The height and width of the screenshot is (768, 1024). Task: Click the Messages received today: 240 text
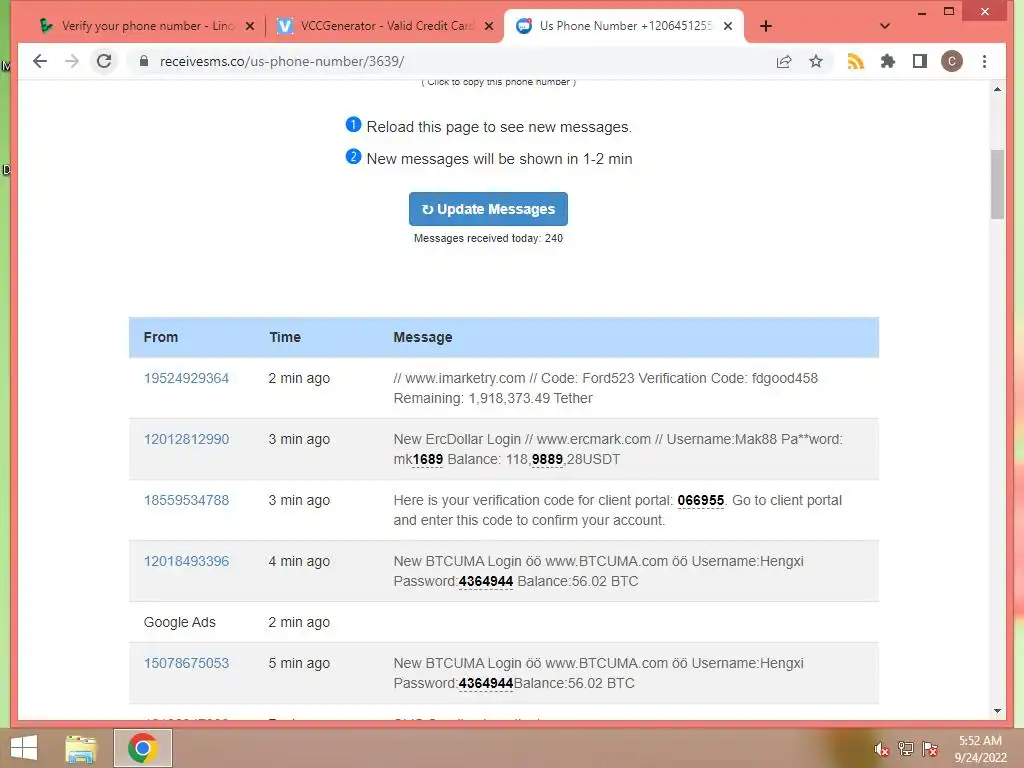pyautogui.click(x=488, y=238)
